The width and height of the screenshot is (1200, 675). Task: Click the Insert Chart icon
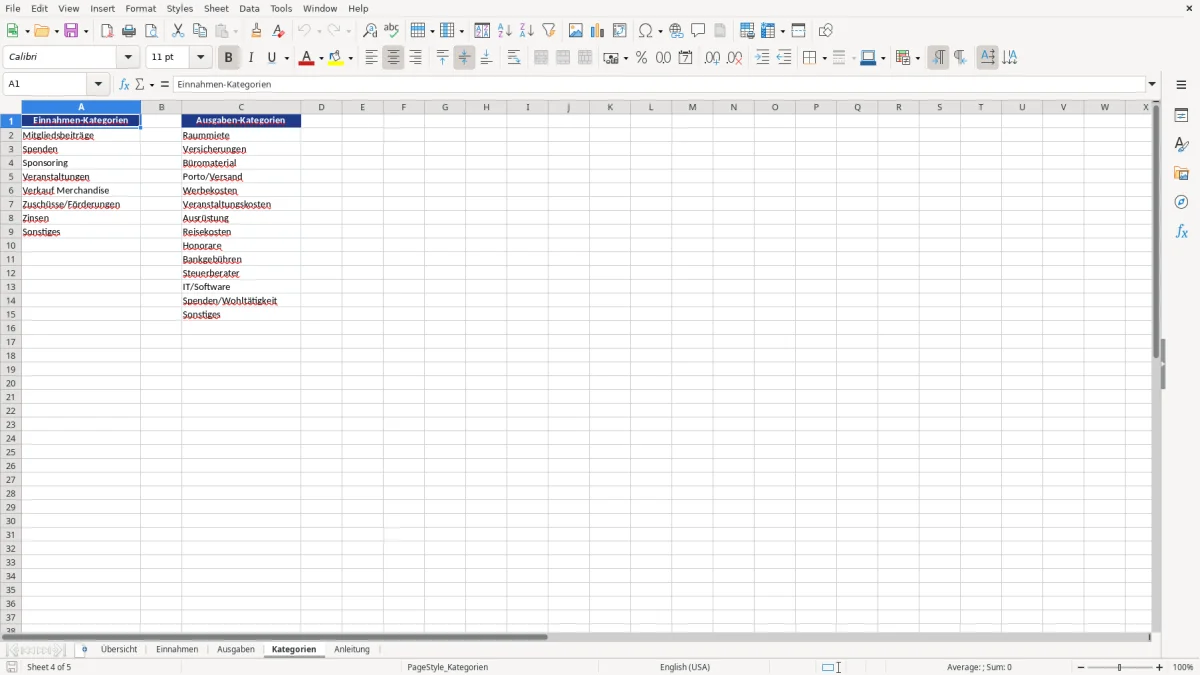597,31
